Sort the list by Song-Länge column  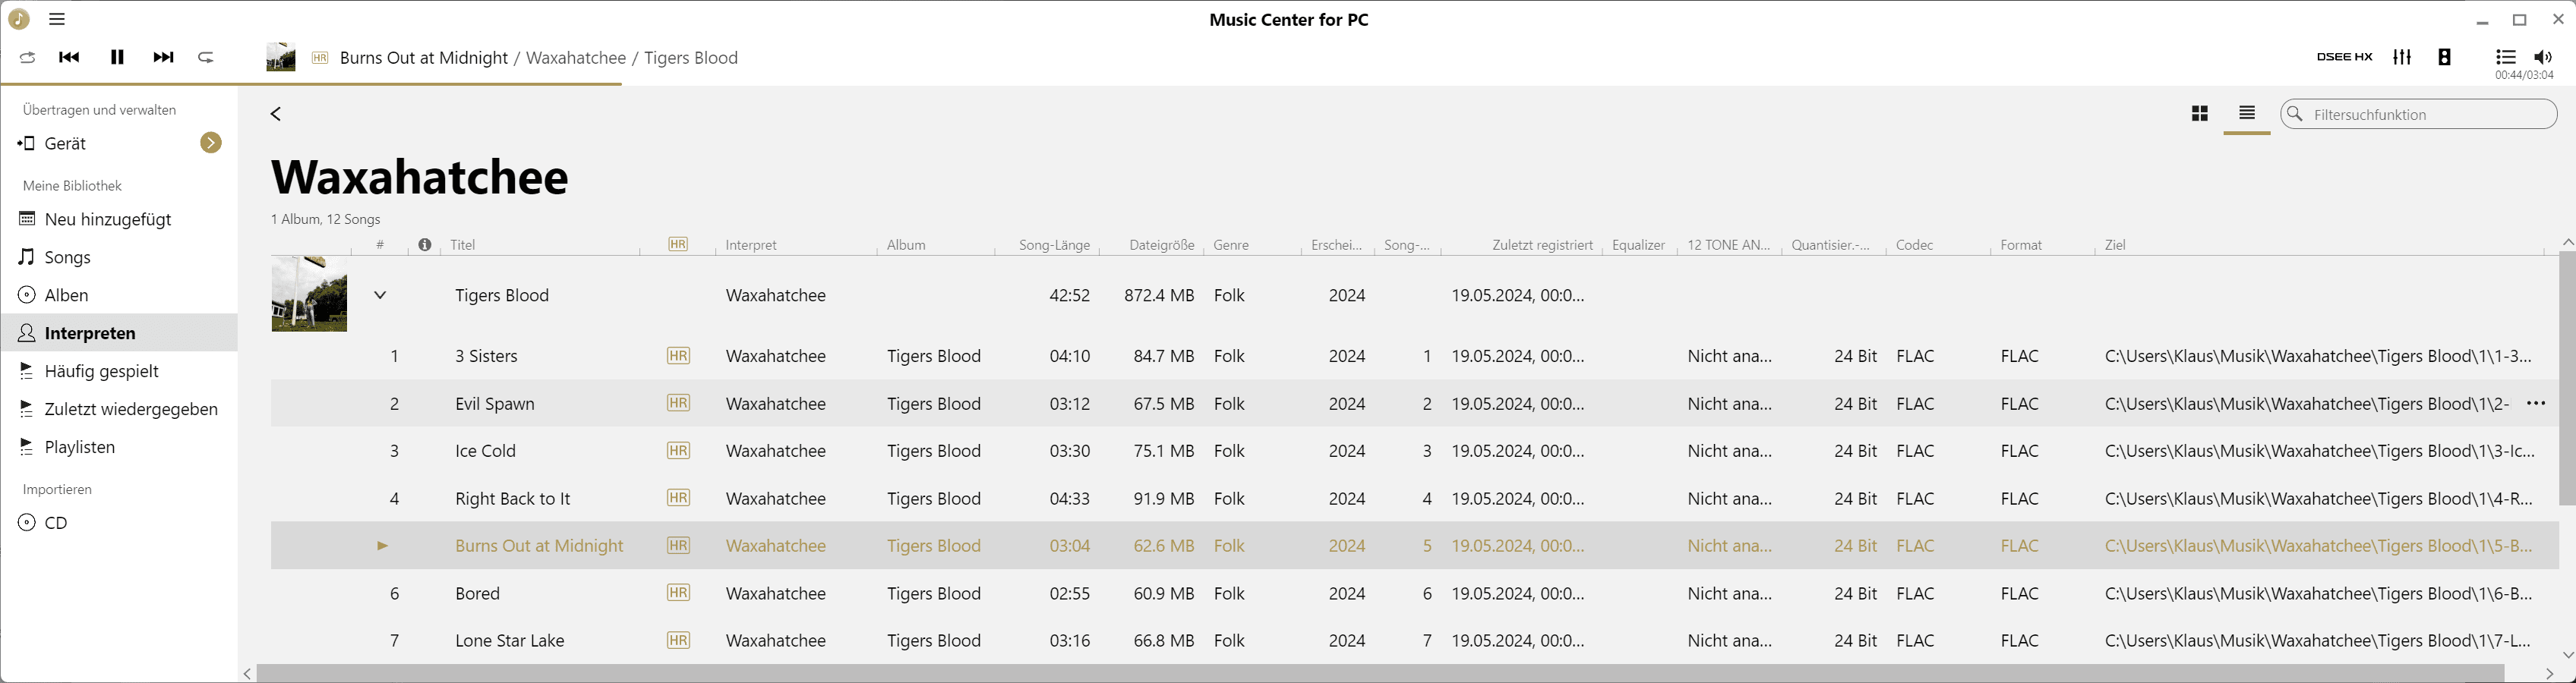pos(1053,245)
